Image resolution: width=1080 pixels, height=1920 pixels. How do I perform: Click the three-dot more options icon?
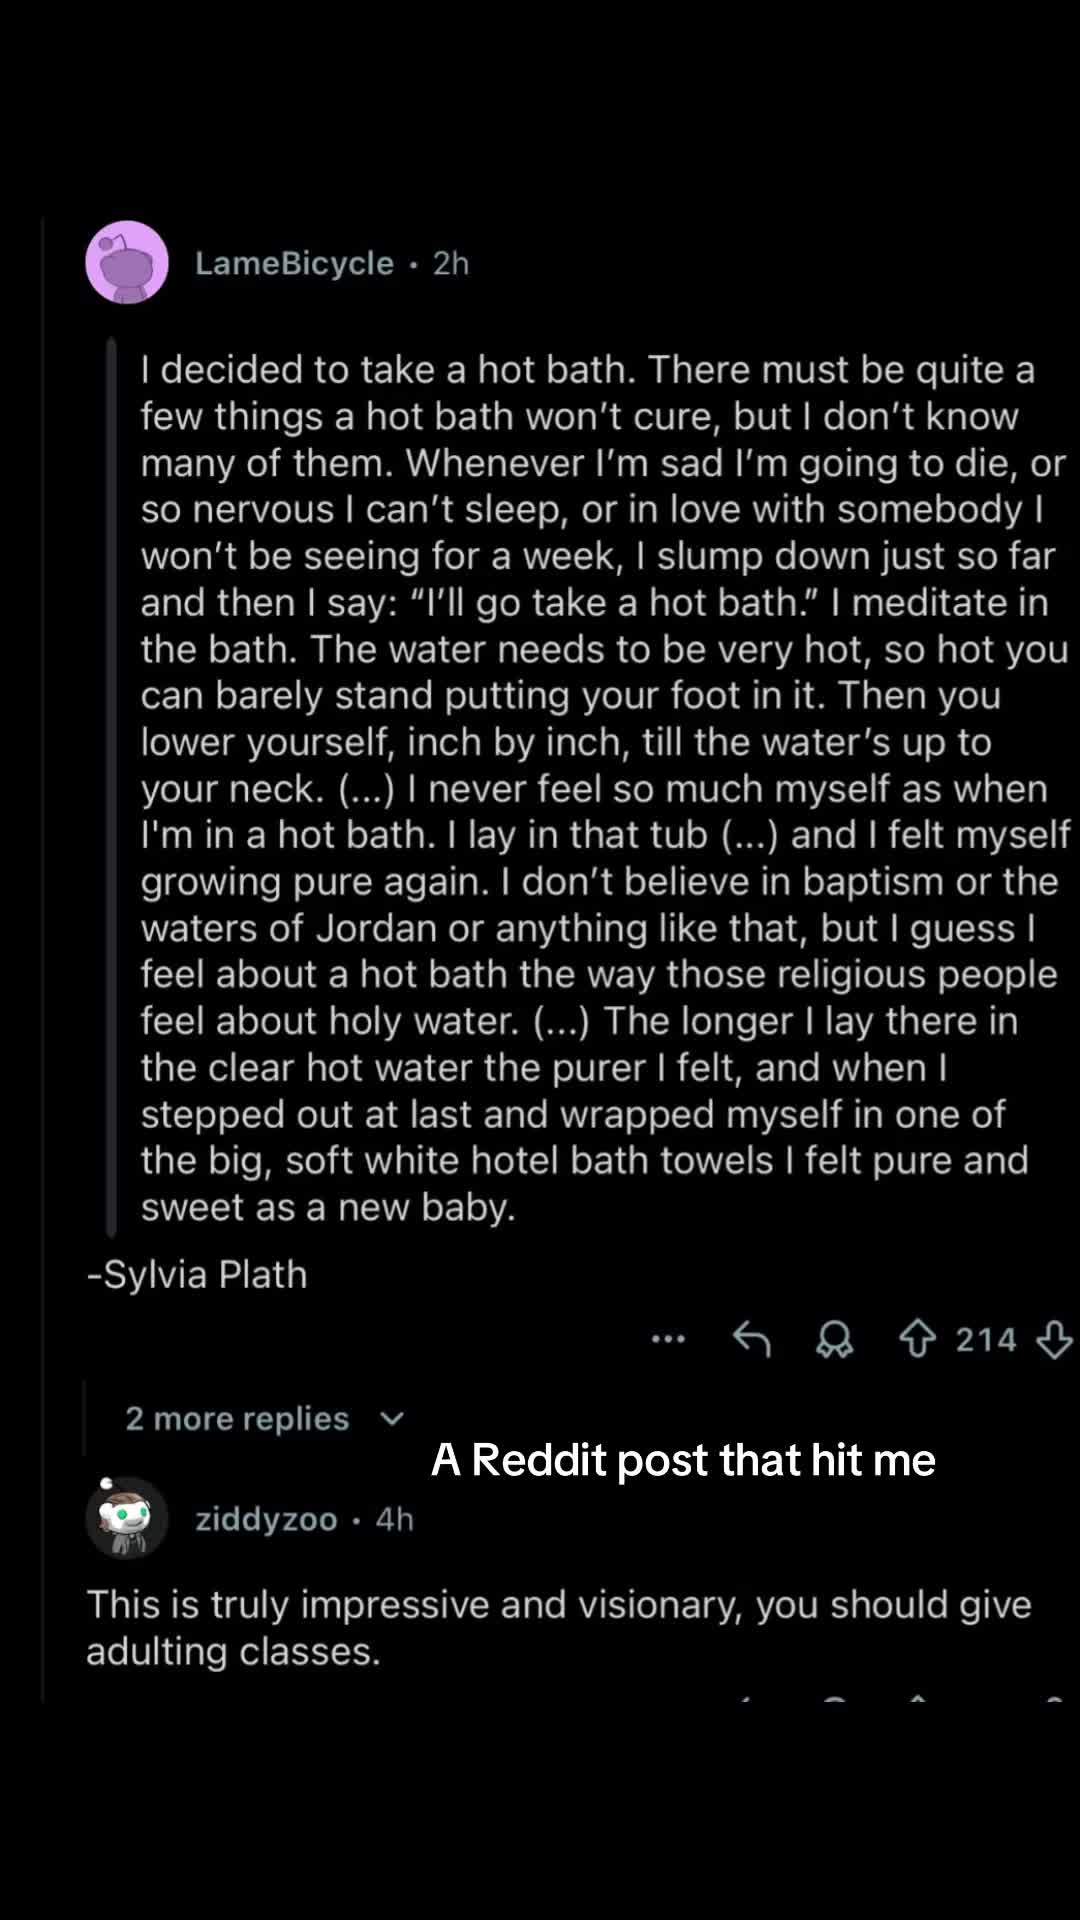668,1339
